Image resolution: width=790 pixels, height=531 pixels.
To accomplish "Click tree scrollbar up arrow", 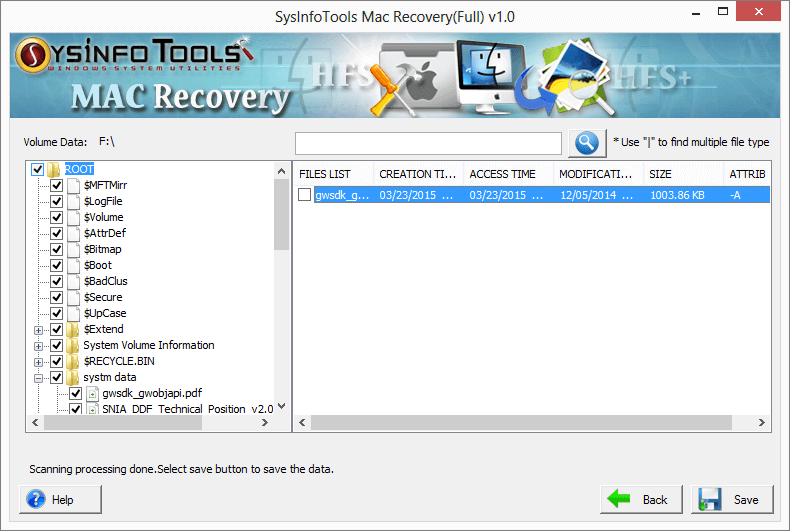I will 282,171.
